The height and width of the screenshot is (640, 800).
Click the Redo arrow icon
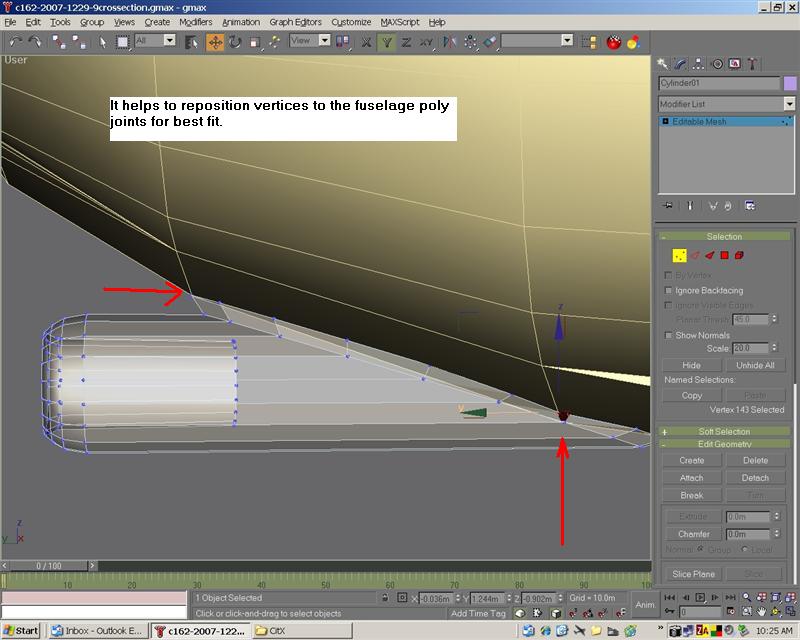click(x=35, y=41)
